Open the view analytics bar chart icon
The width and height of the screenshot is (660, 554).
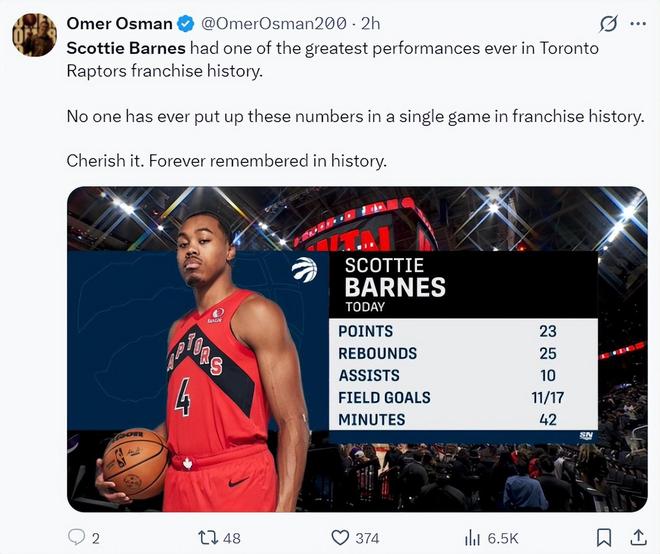click(473, 538)
